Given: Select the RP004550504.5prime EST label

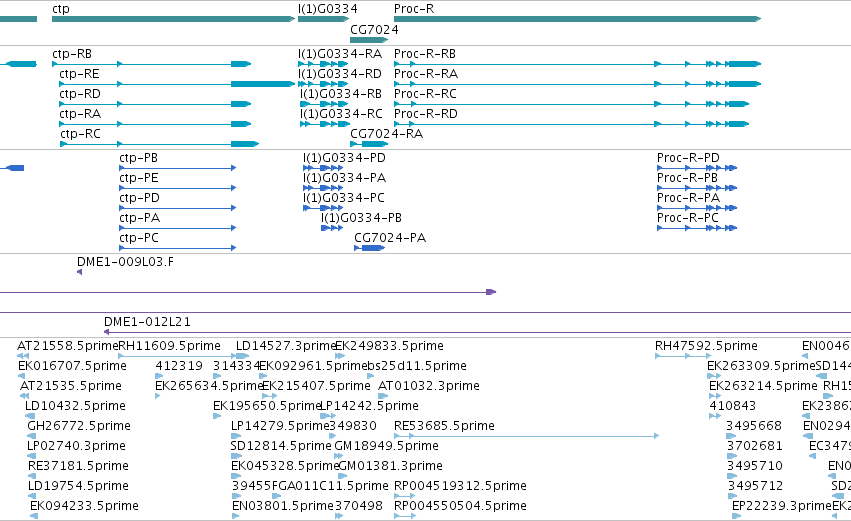Looking at the screenshot, I should pyautogui.click(x=460, y=506).
